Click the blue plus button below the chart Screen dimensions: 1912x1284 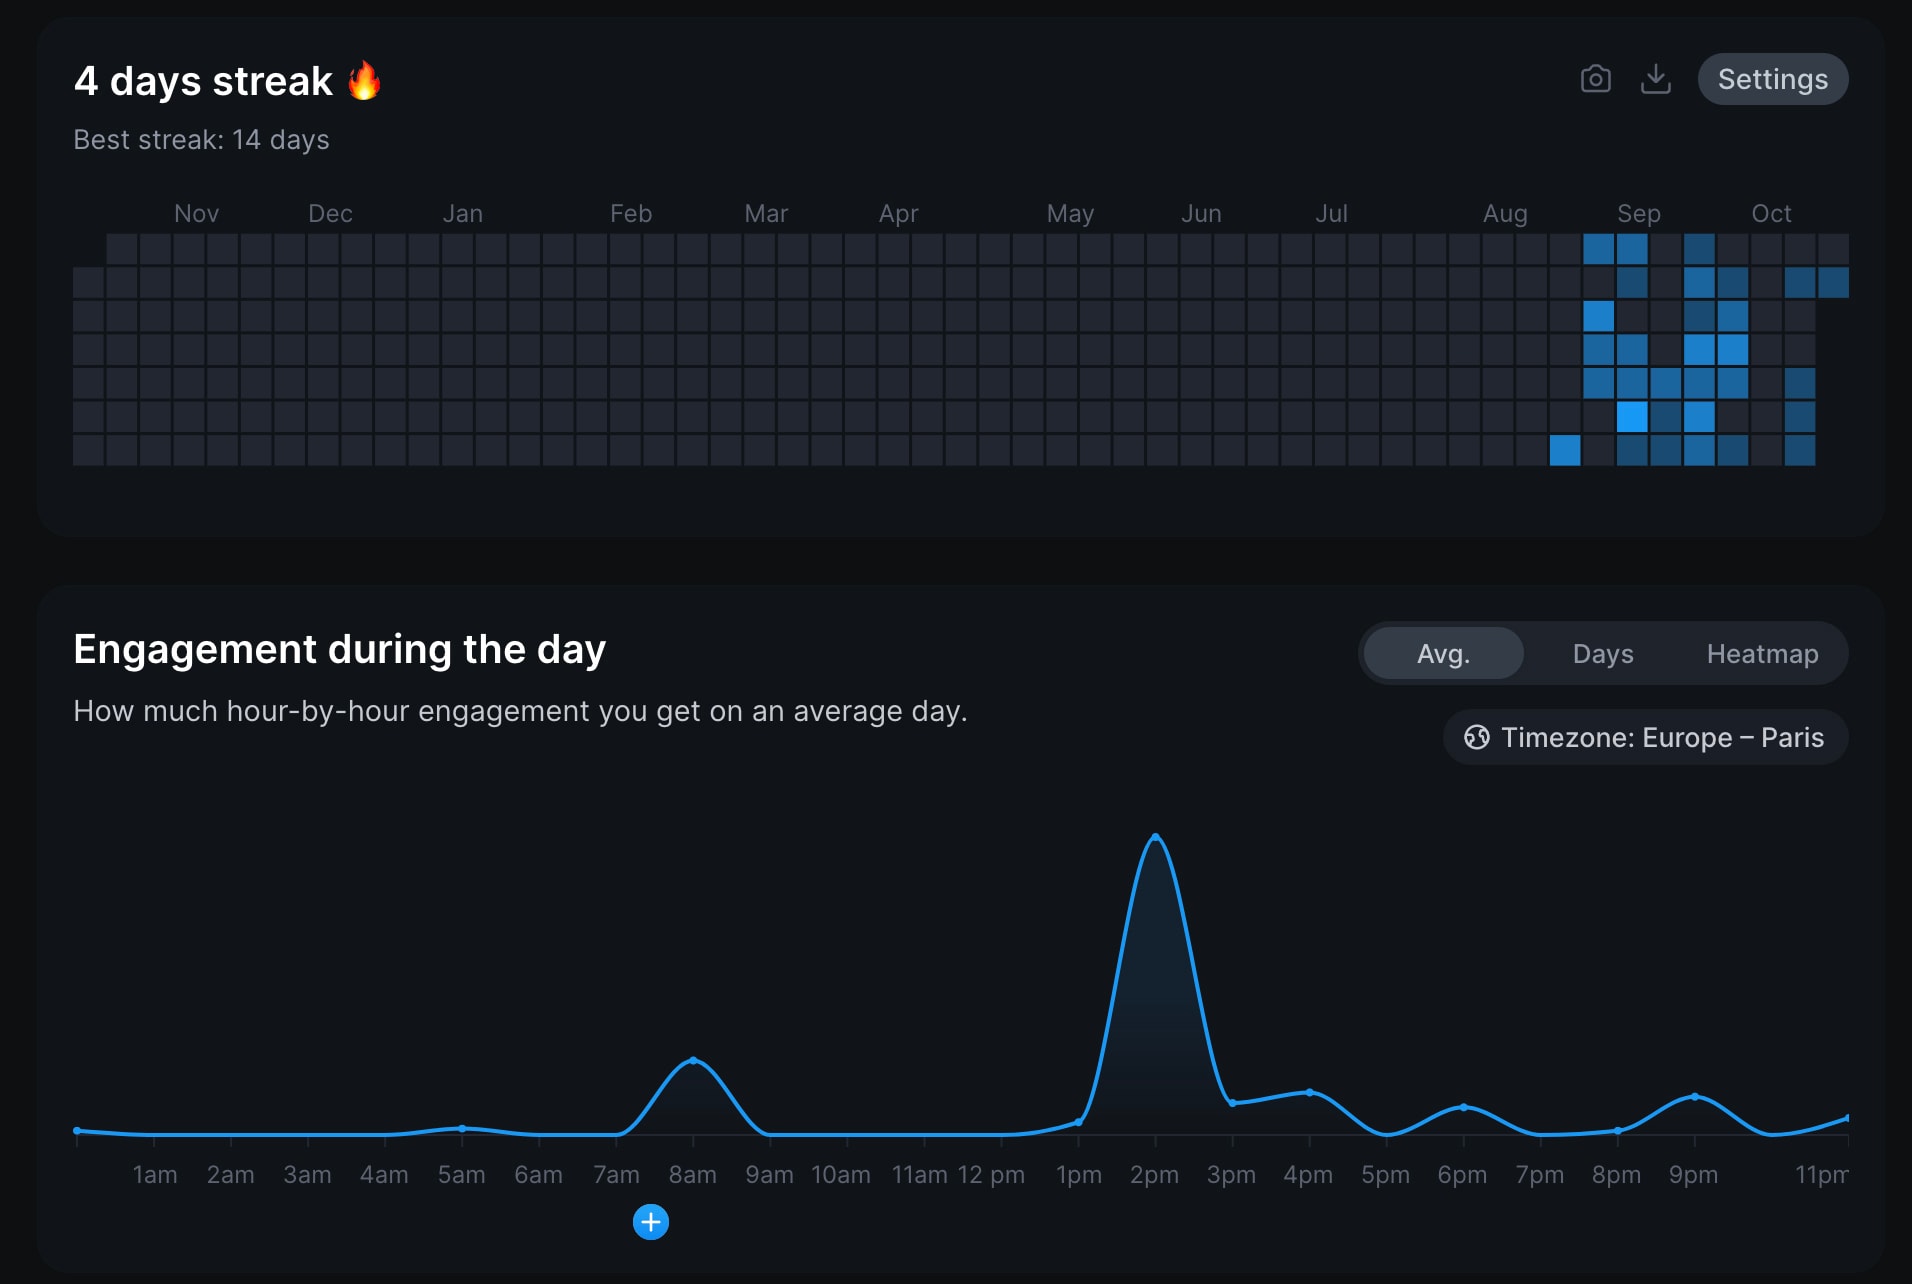pyautogui.click(x=650, y=1222)
